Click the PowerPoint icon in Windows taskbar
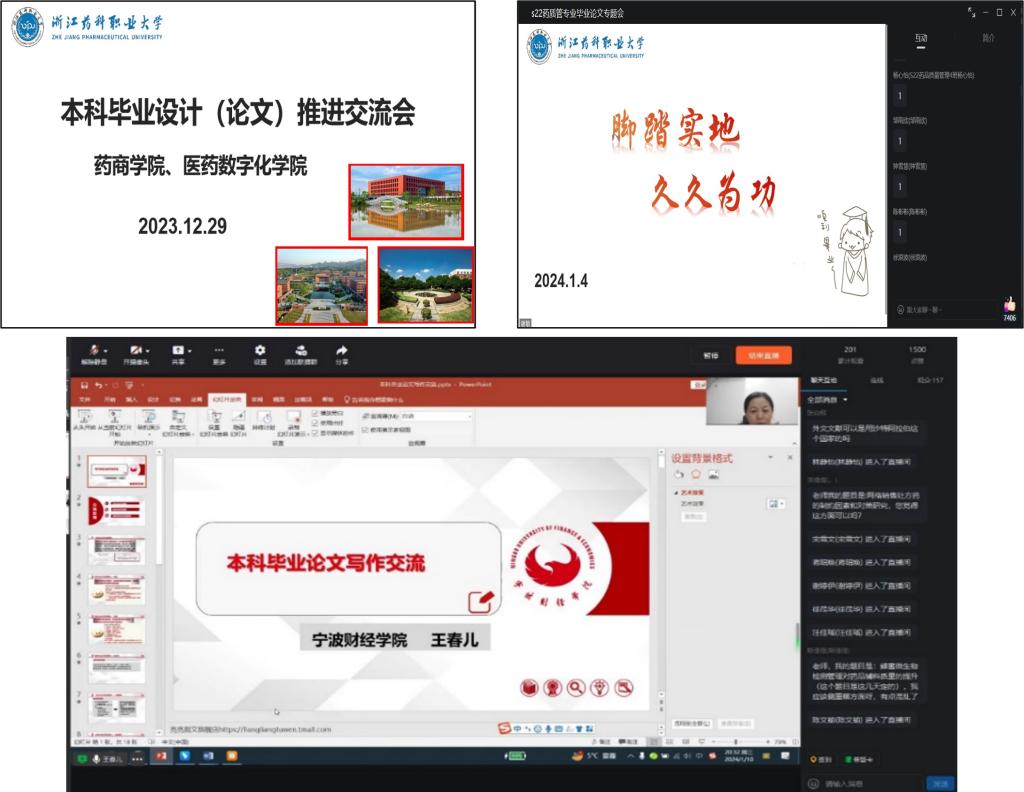 (x=161, y=756)
